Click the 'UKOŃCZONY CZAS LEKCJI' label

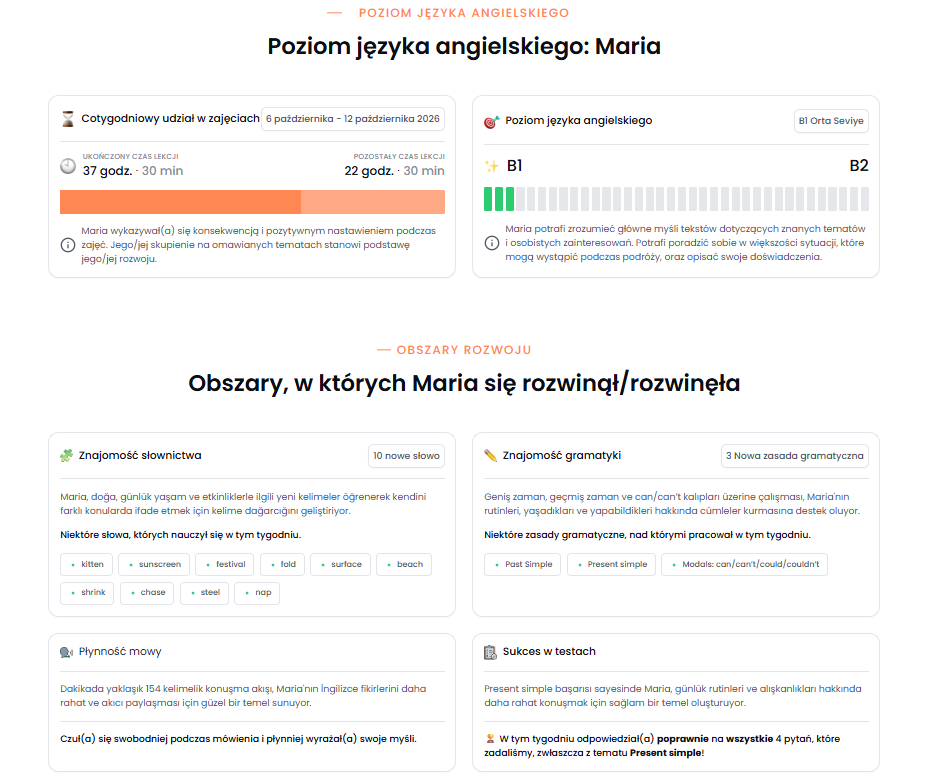tap(130, 157)
